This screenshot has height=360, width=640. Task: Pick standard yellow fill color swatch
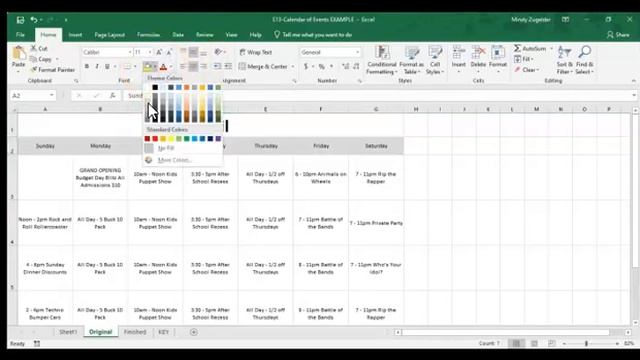click(171, 139)
